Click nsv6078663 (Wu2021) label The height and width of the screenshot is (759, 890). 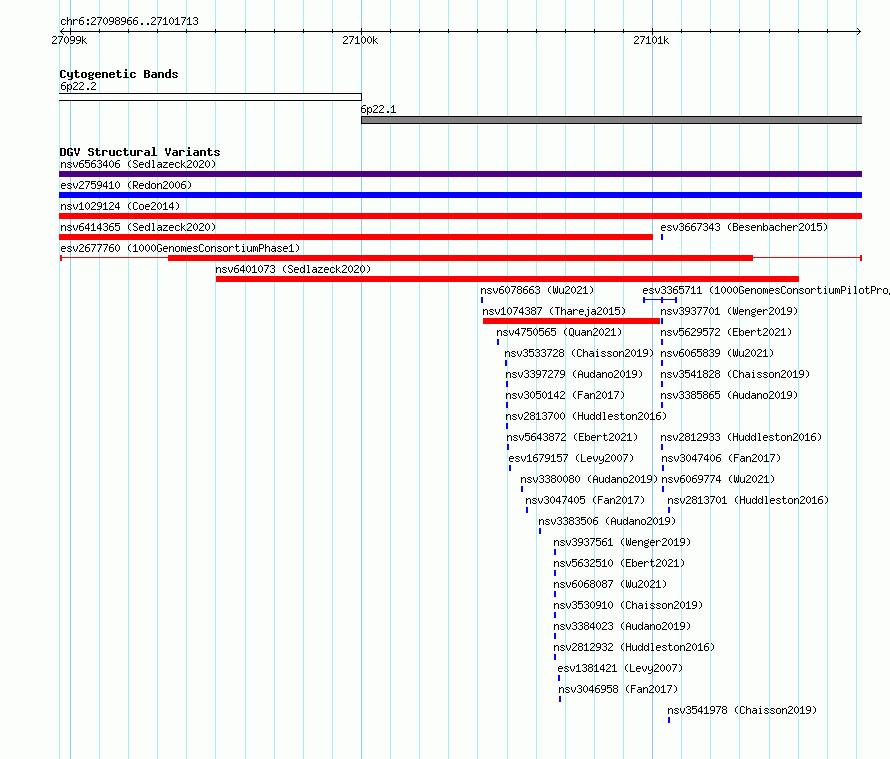pyautogui.click(x=537, y=290)
